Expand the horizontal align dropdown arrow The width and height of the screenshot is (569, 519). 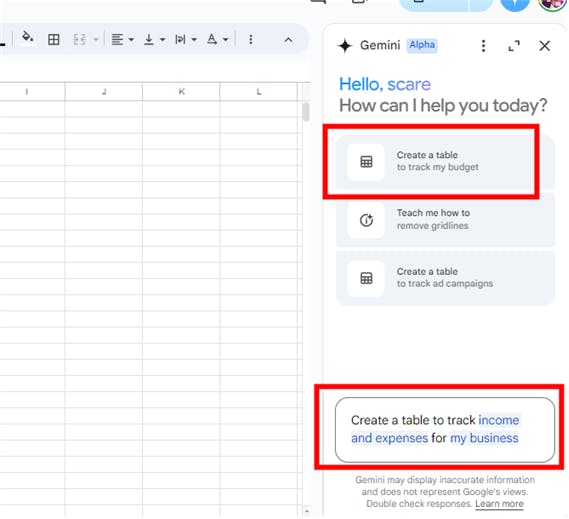click(131, 40)
